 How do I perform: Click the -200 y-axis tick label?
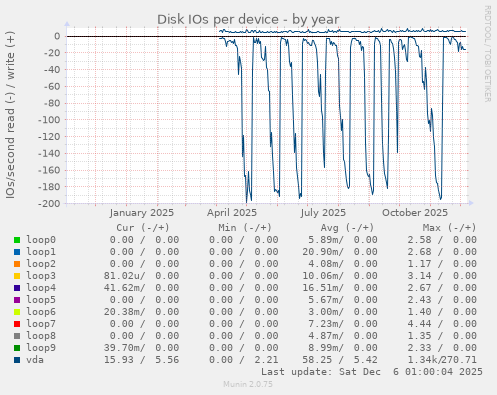(x=49, y=203)
